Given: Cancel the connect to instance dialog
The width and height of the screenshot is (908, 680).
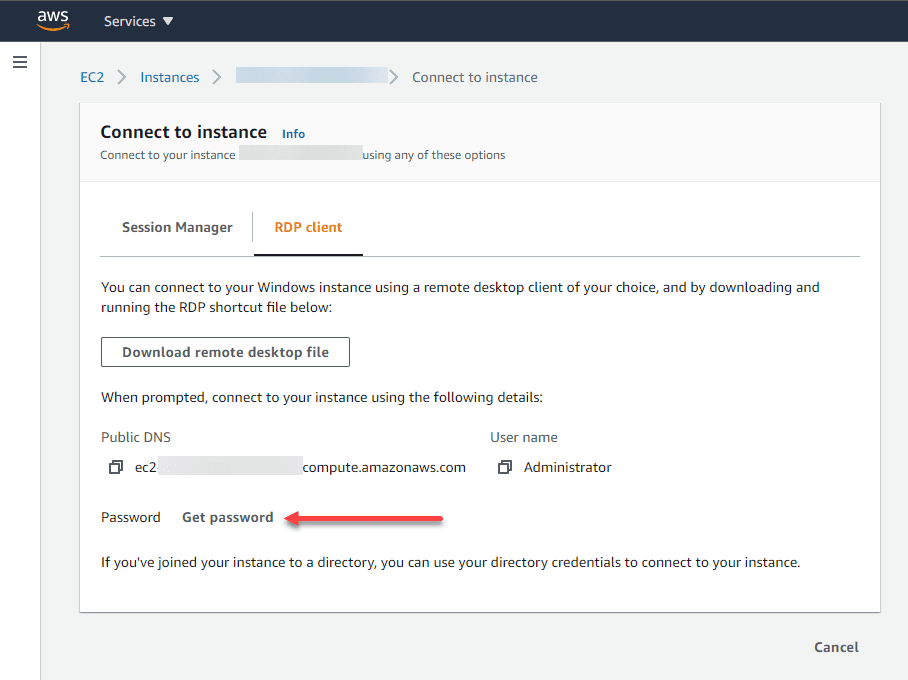Looking at the screenshot, I should 836,647.
